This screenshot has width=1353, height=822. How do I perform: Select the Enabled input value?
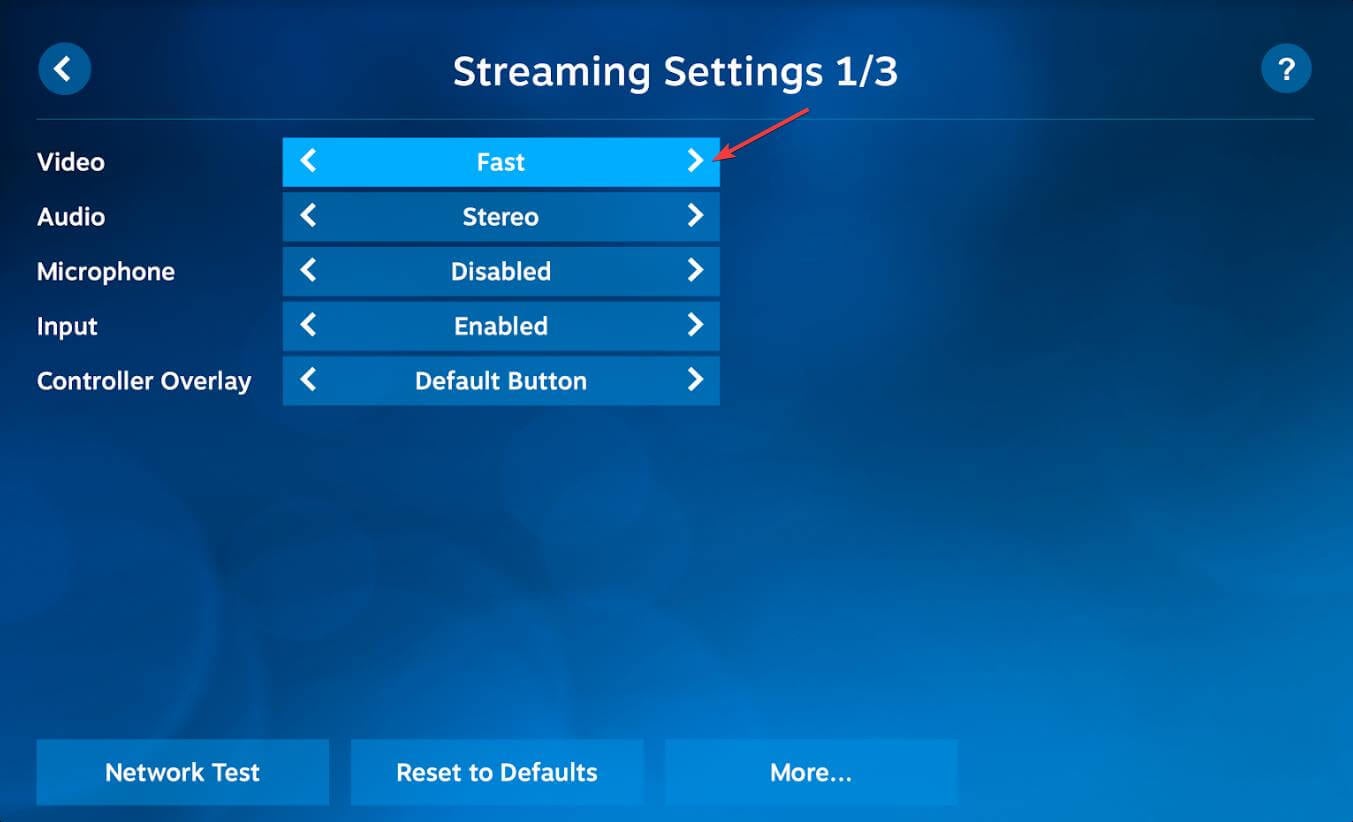click(x=501, y=327)
